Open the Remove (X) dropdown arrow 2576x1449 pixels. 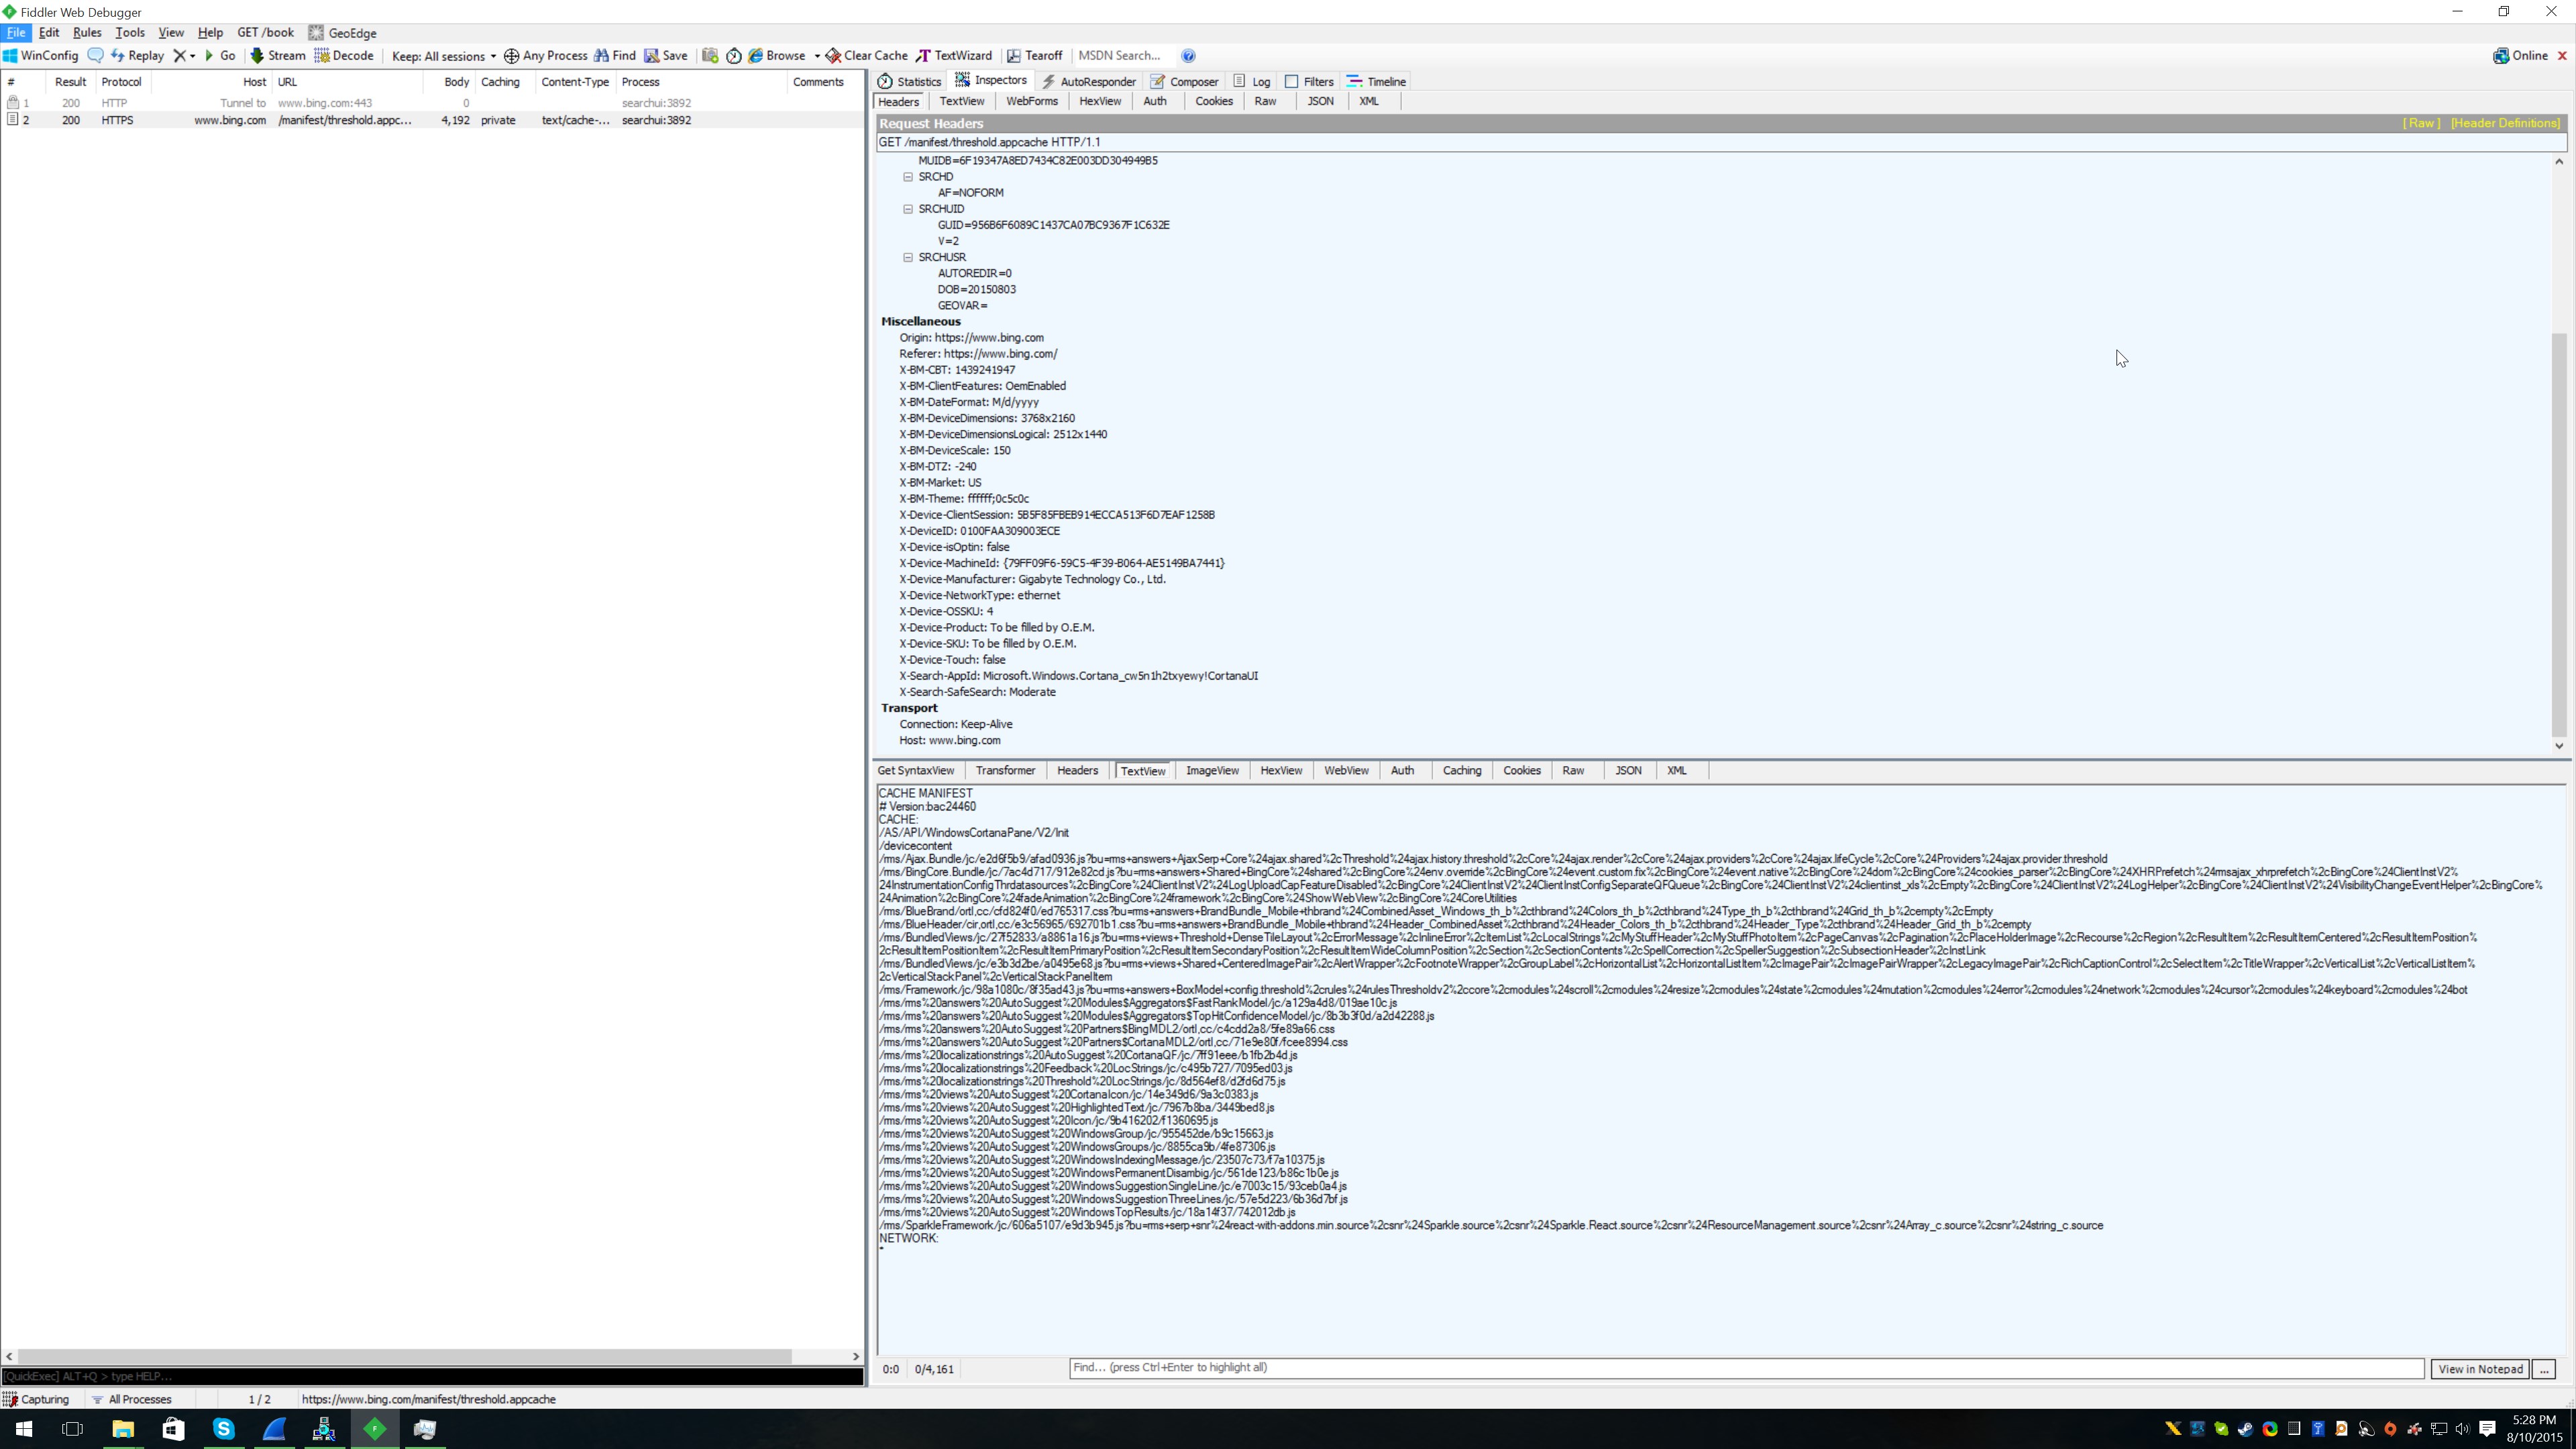pyautogui.click(x=192, y=56)
